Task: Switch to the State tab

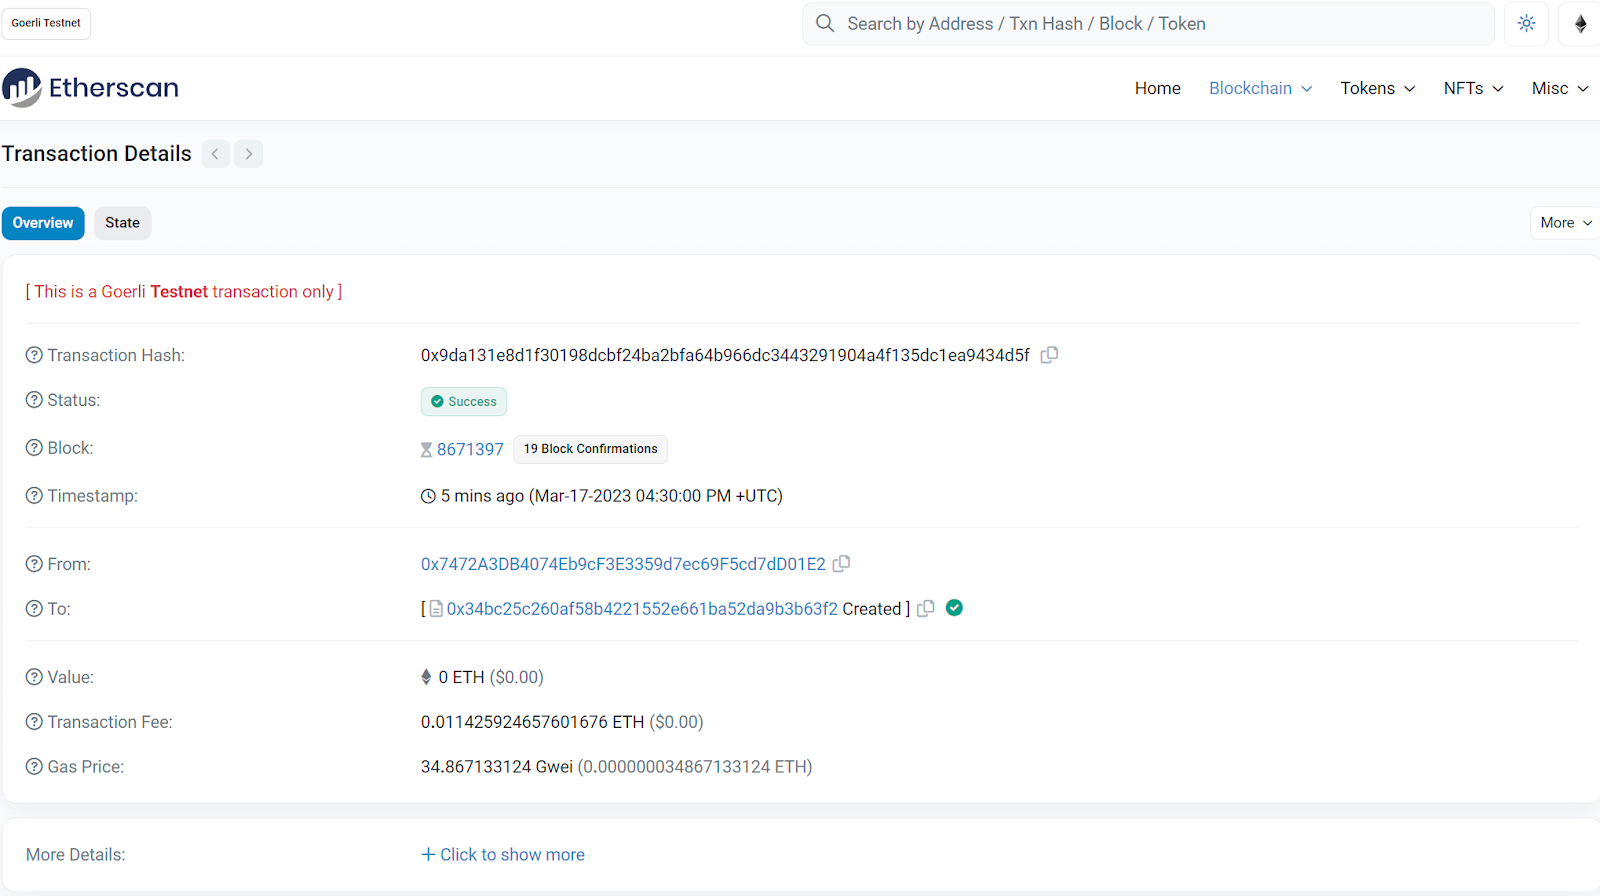Action: pyautogui.click(x=123, y=223)
